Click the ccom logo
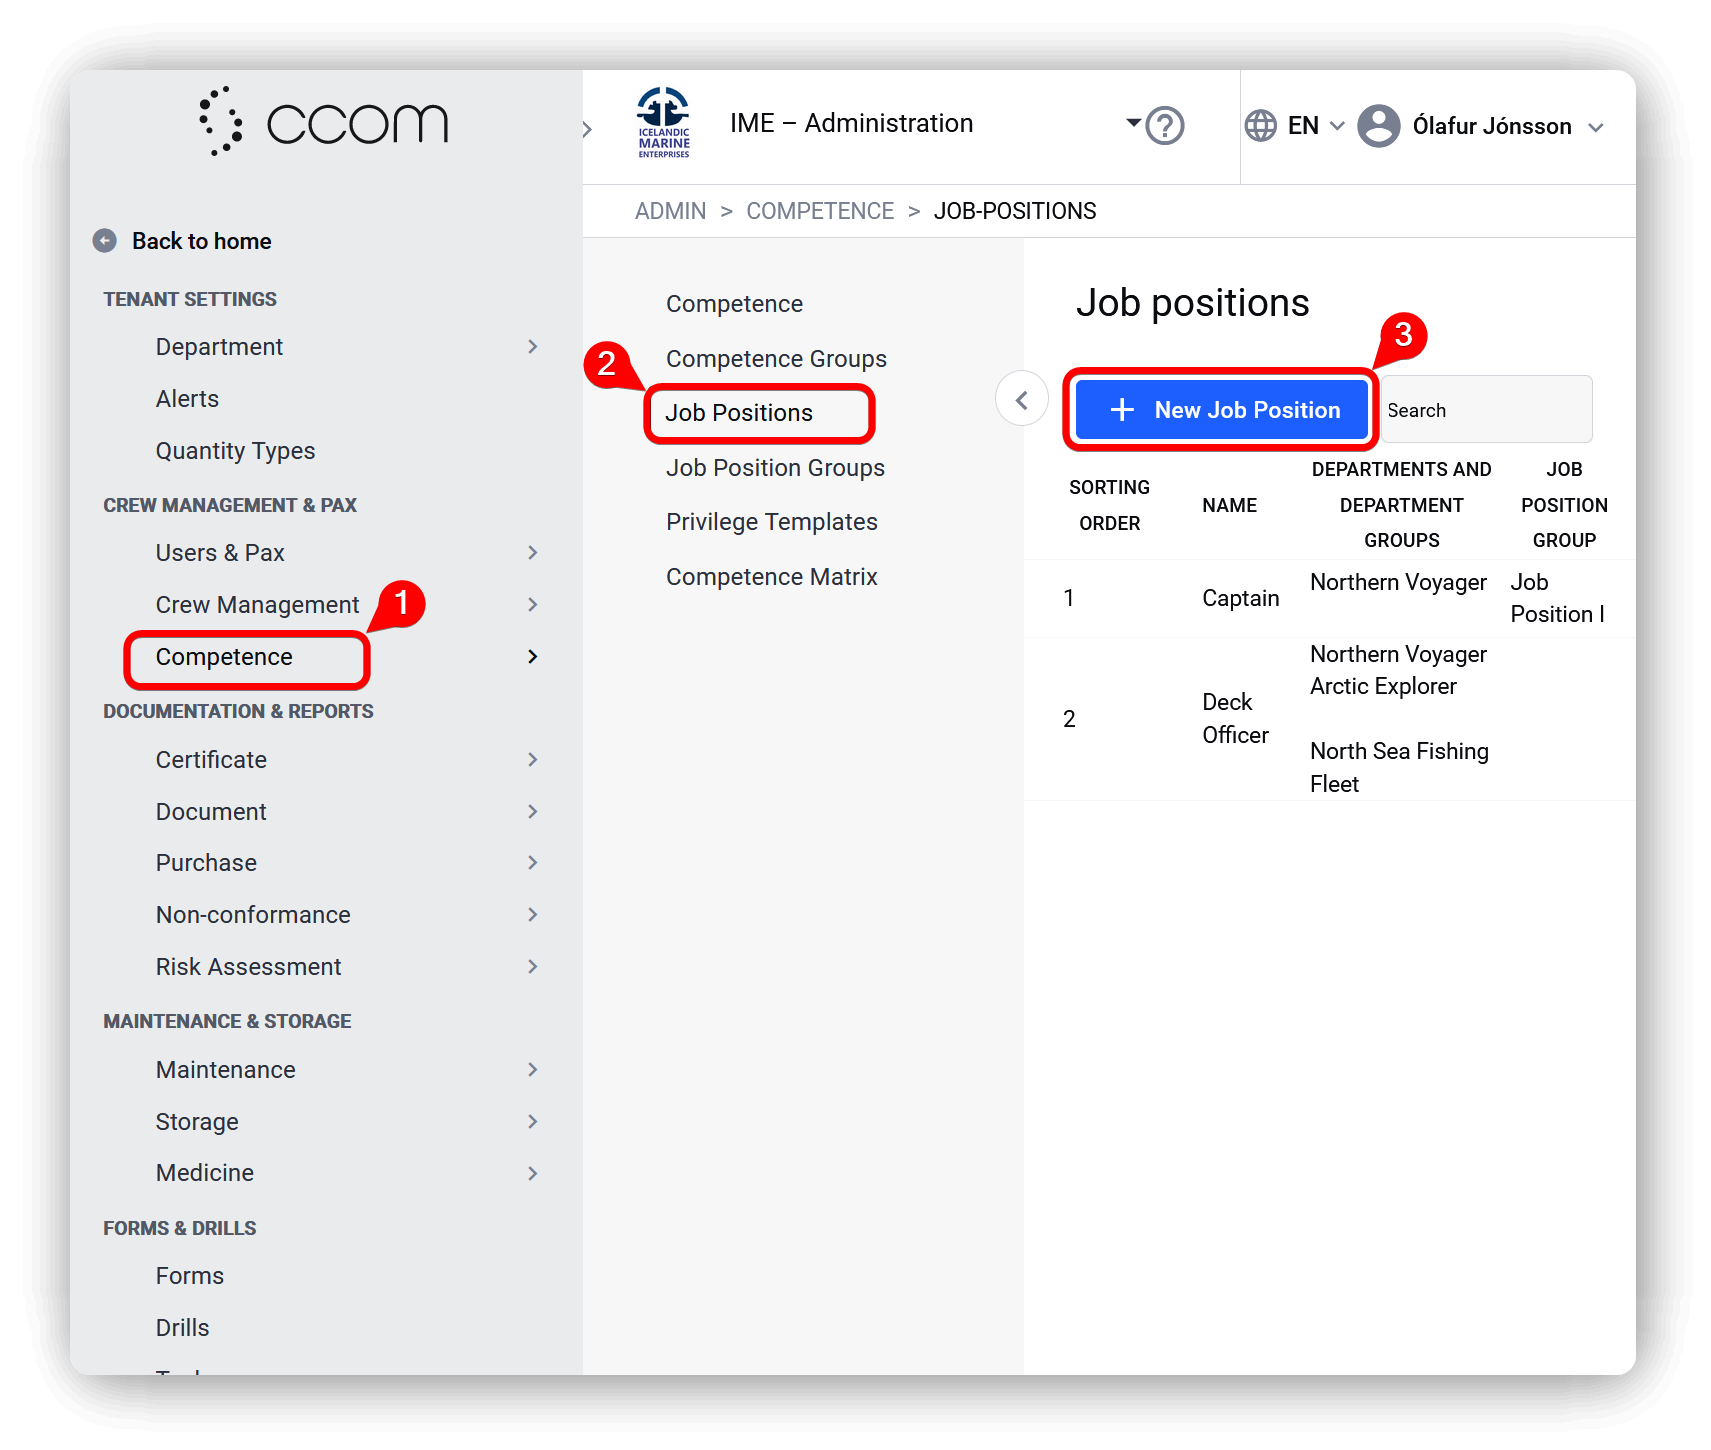 click(x=323, y=122)
